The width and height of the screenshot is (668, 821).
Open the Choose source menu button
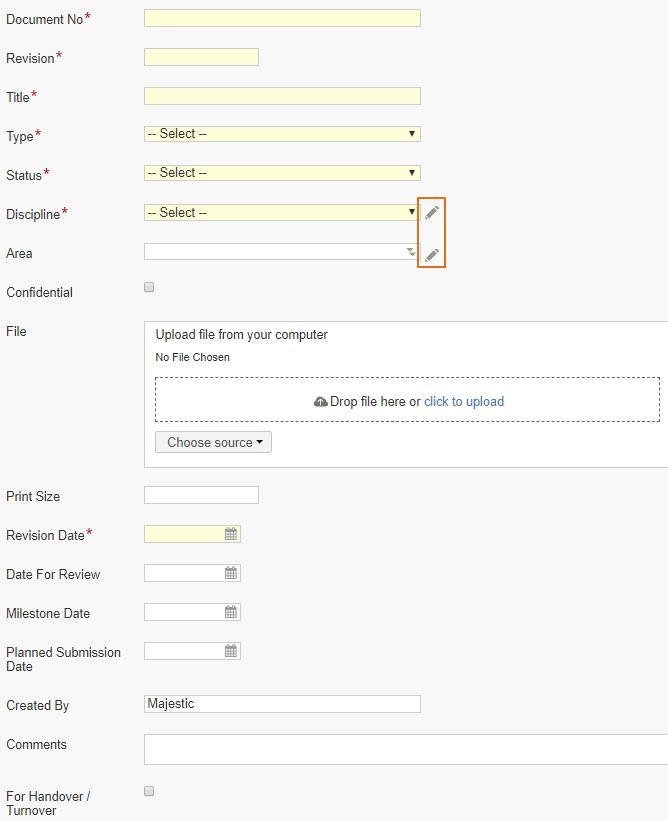[x=214, y=442]
